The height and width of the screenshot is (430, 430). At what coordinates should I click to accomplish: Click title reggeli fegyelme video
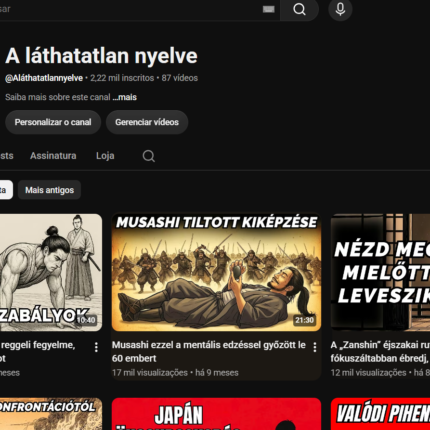tap(37, 351)
